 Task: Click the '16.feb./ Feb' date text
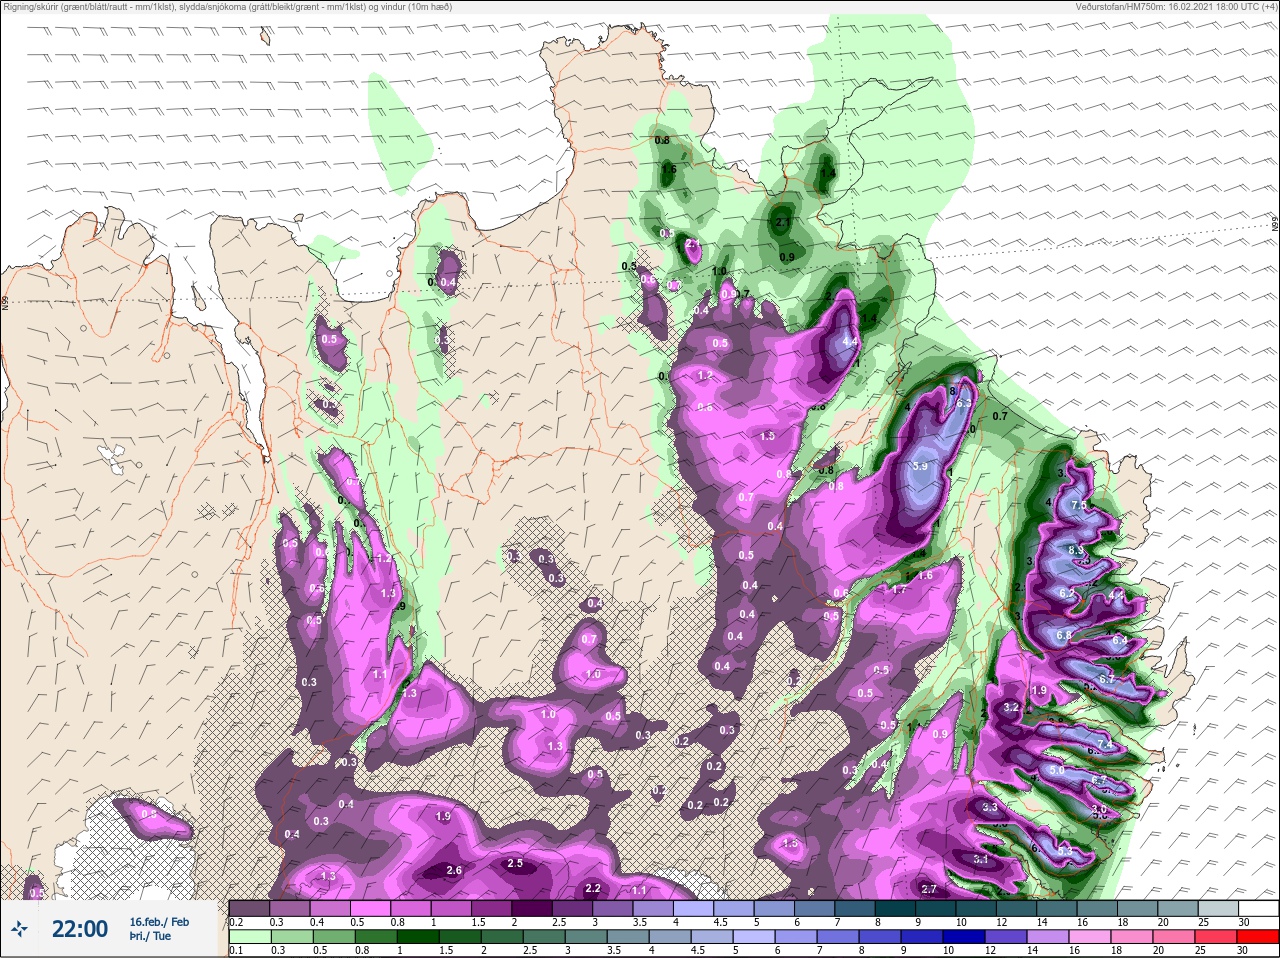(159, 921)
